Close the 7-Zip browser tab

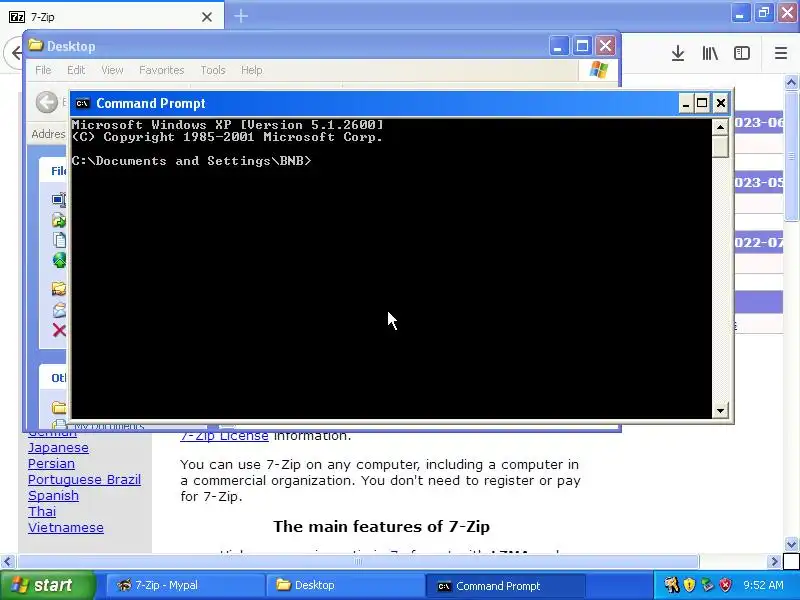(207, 17)
